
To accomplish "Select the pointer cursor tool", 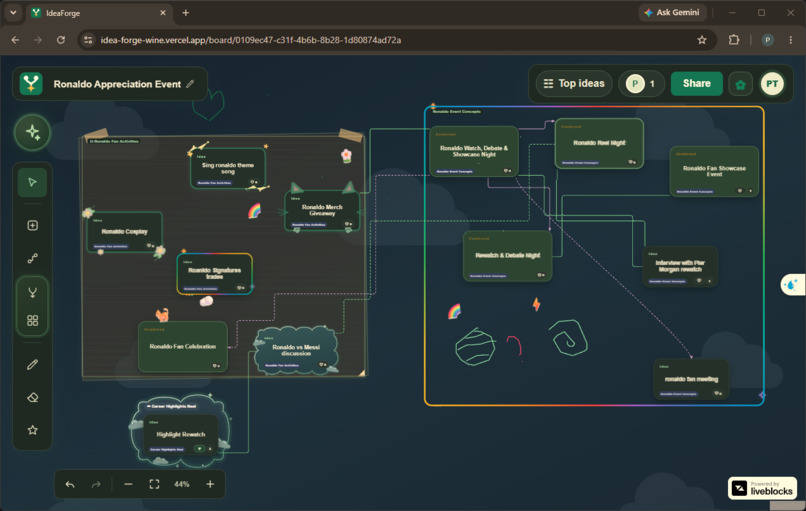I will coord(32,182).
